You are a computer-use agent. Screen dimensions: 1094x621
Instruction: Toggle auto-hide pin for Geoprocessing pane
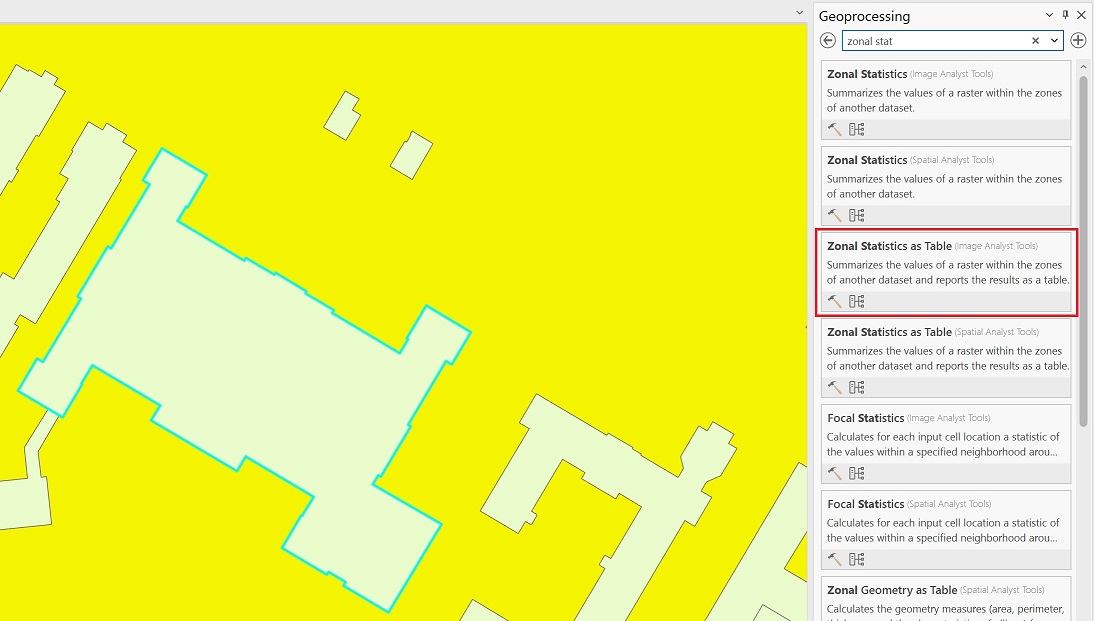pos(1065,15)
